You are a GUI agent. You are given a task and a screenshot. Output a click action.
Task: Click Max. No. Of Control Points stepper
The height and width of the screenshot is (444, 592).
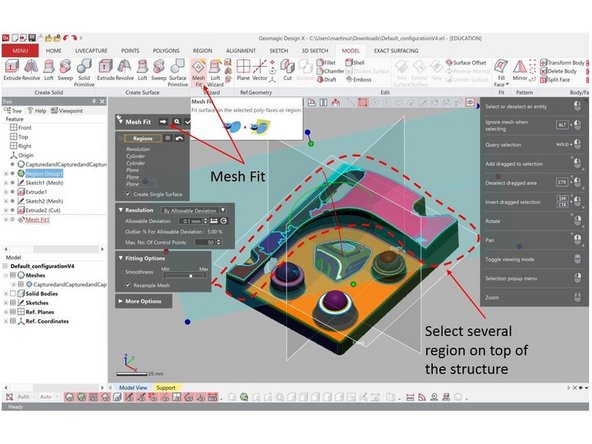click(x=219, y=242)
